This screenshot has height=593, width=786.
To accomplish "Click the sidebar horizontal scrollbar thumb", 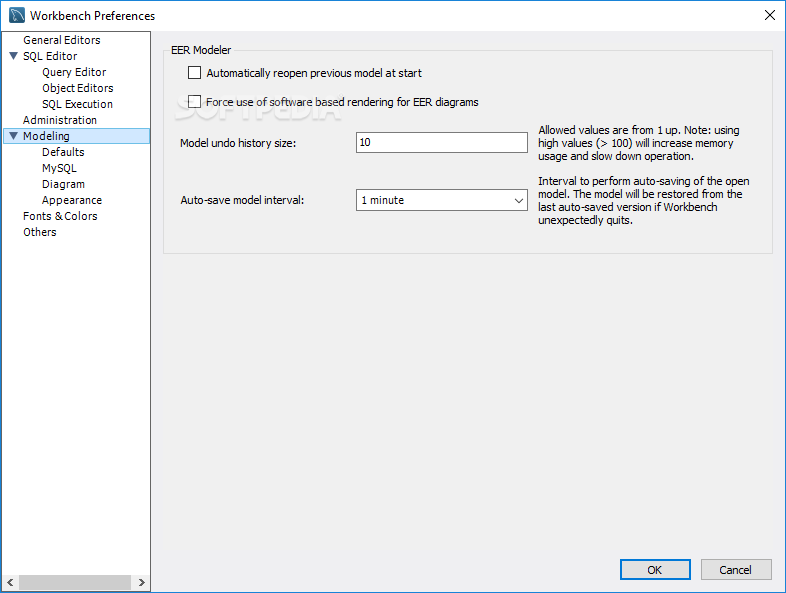I will [x=75, y=582].
